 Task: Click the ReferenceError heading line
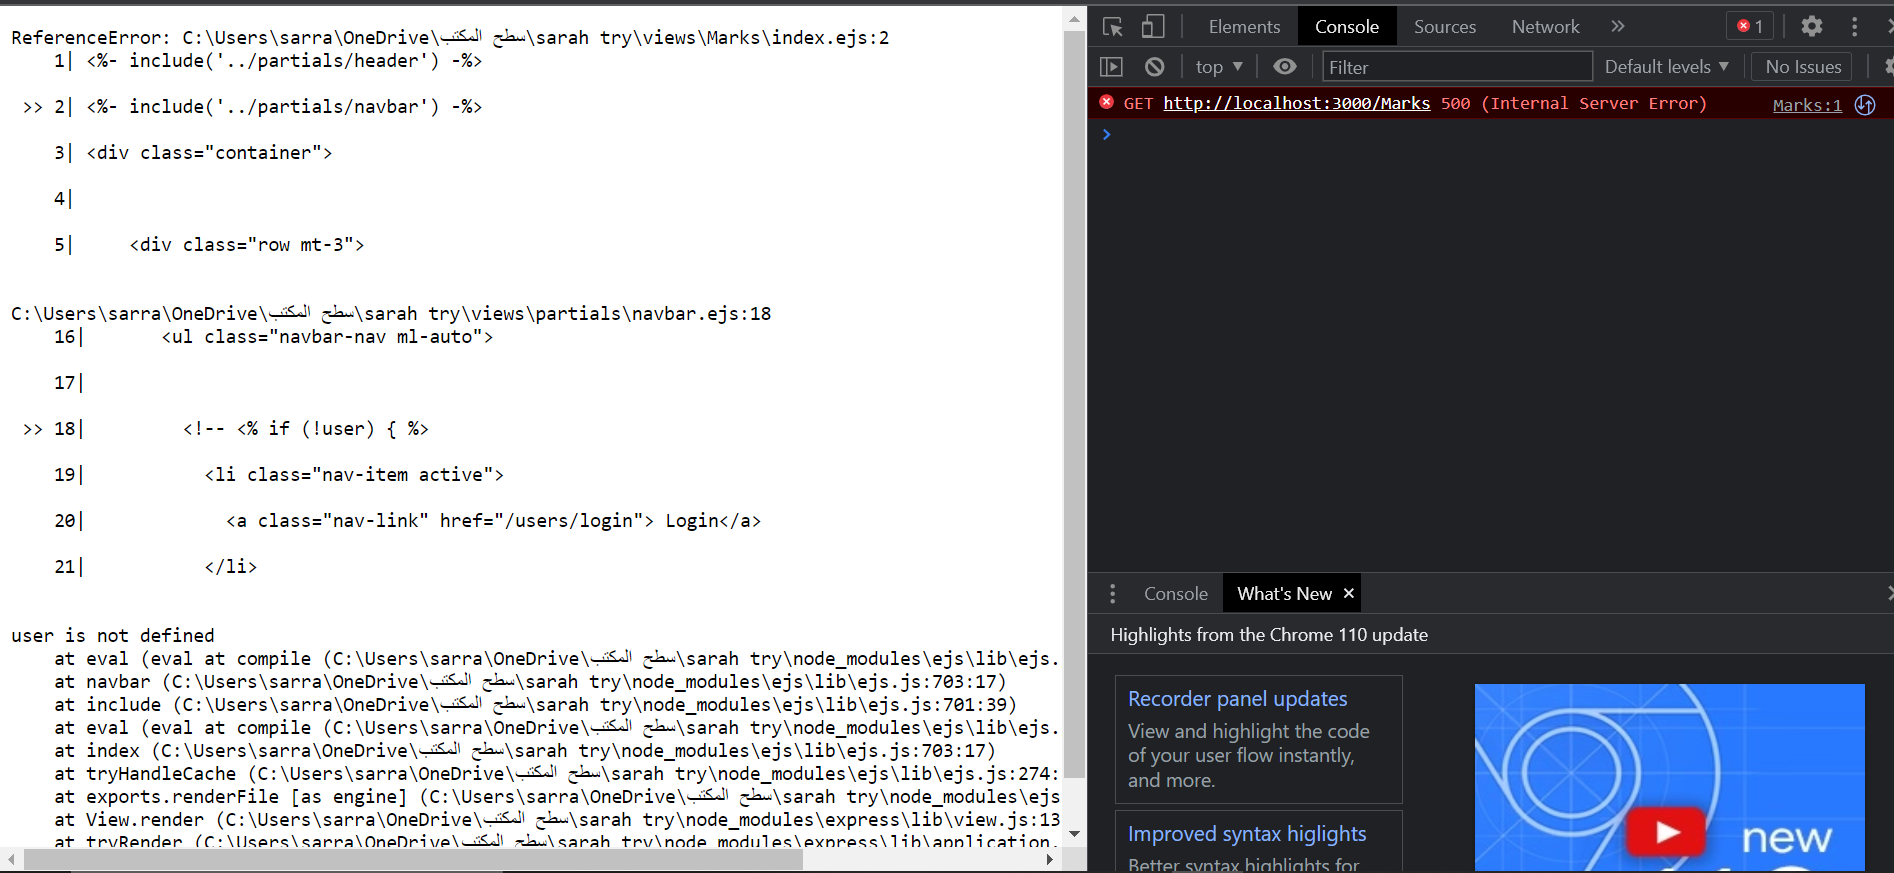click(450, 38)
